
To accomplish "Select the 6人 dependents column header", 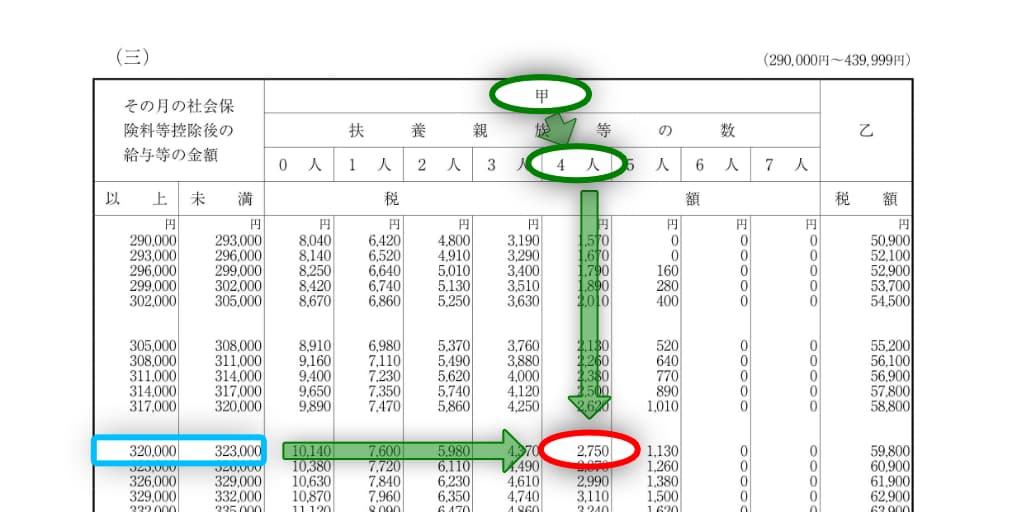I will pos(716,165).
